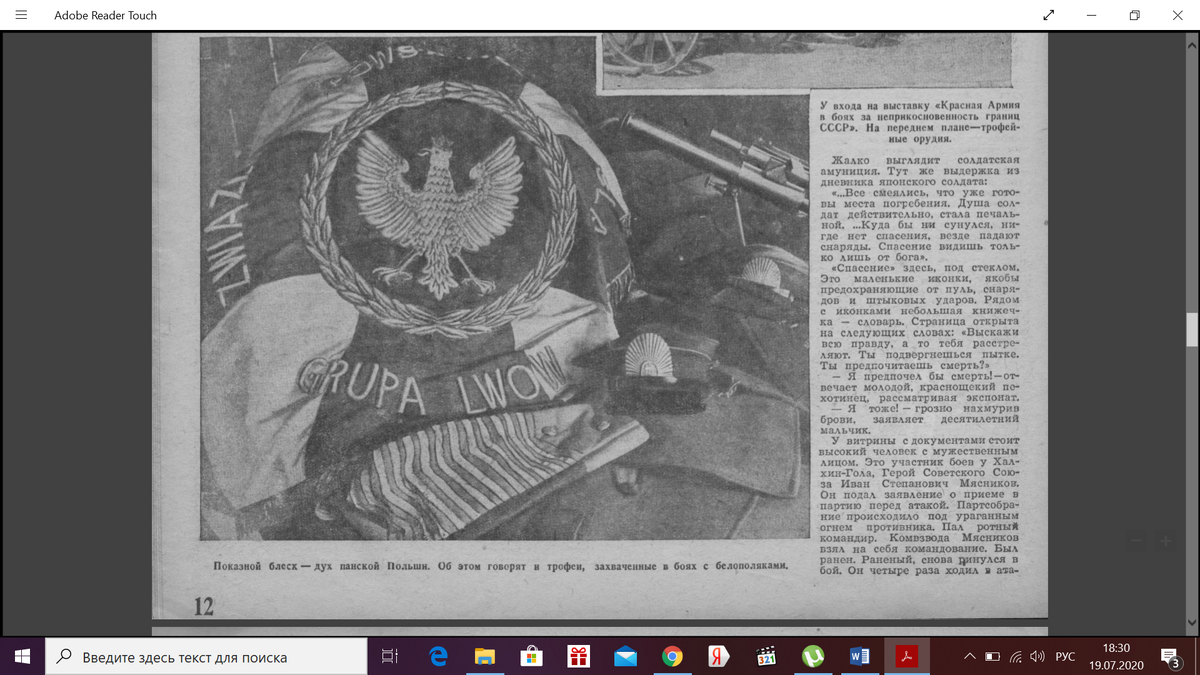Open the Windows Start menu
Viewport: 1200px width, 675px height.
[23, 657]
